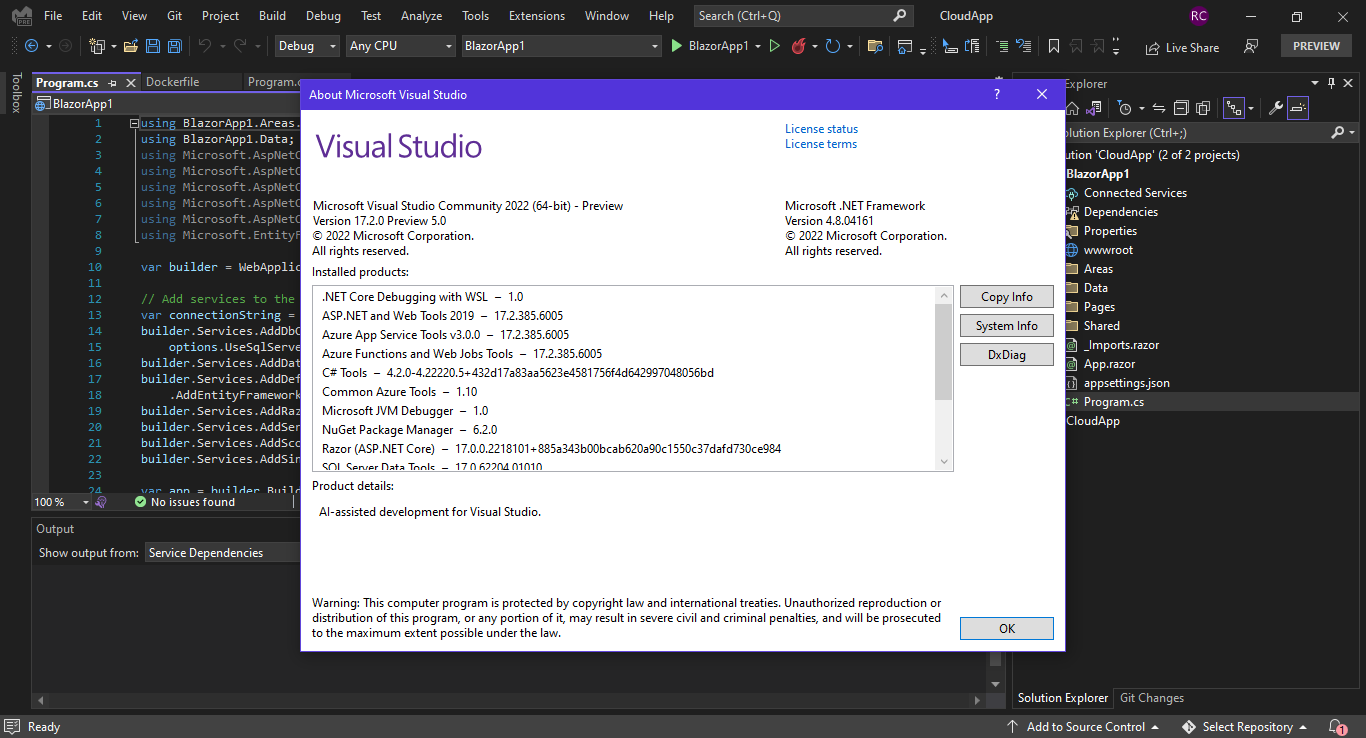Open dropdown arrow next to Start BlazorApp1

[x=758, y=46]
